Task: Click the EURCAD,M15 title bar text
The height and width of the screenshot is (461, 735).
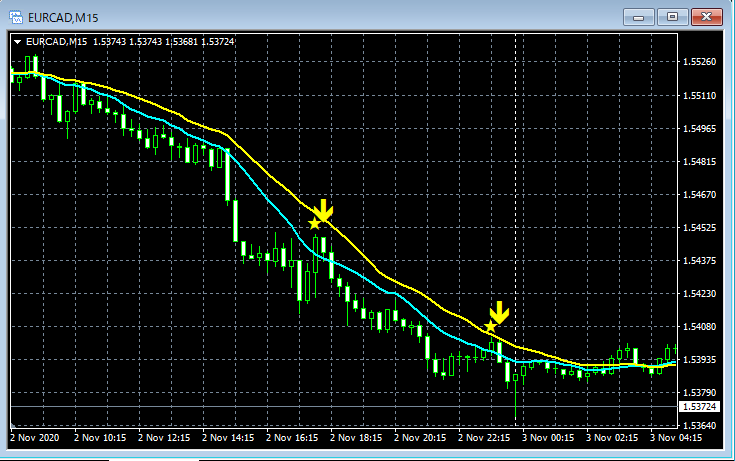Action: tap(63, 18)
